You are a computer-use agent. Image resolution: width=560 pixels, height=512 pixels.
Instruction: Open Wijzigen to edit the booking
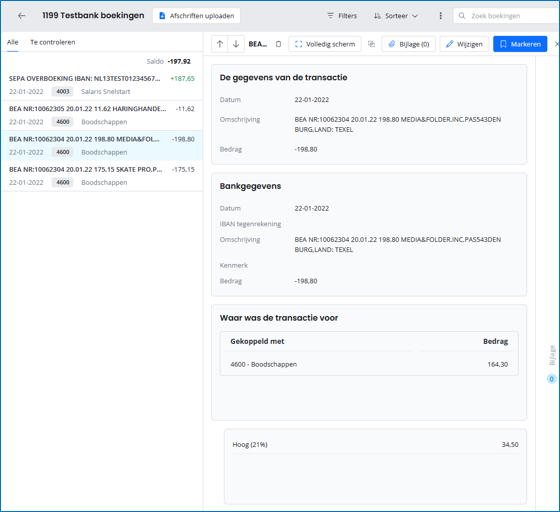464,44
